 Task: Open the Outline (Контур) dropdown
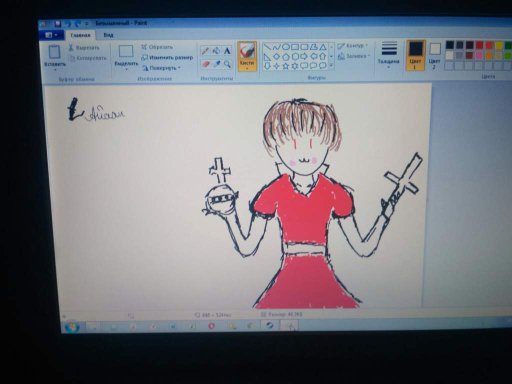point(352,46)
